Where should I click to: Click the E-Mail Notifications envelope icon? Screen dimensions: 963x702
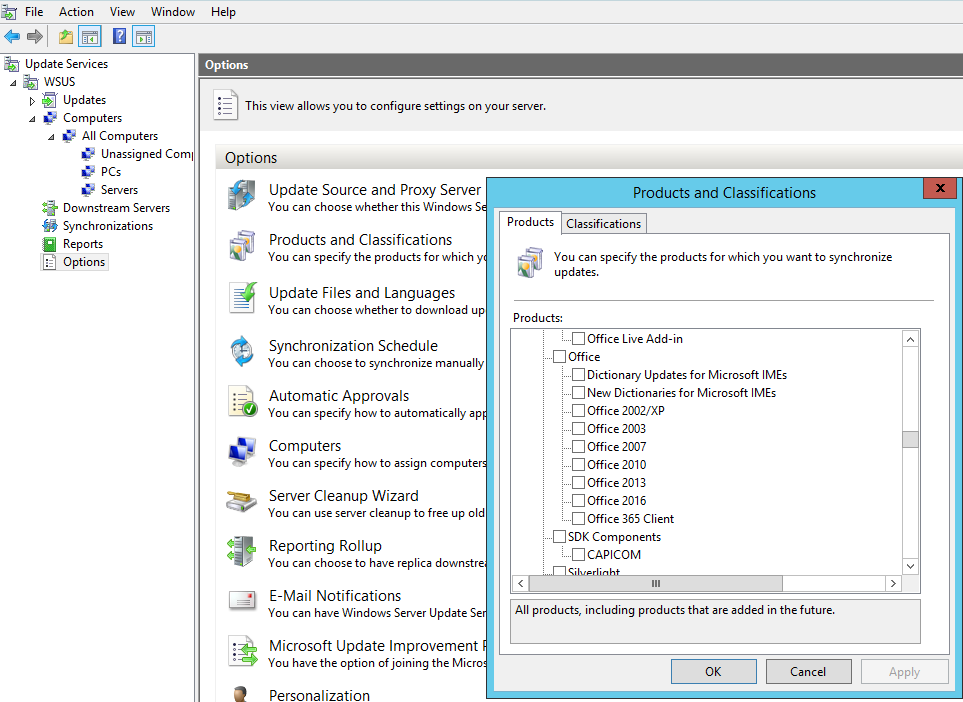[242, 600]
